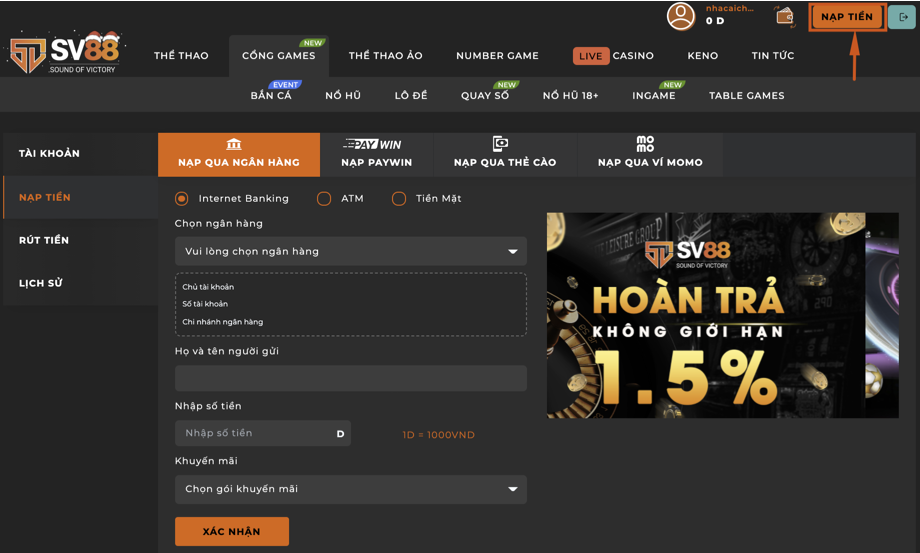This screenshot has height=553, width=920.
Task: Click the Nạp Tiền button in the header
Action: pos(847,17)
